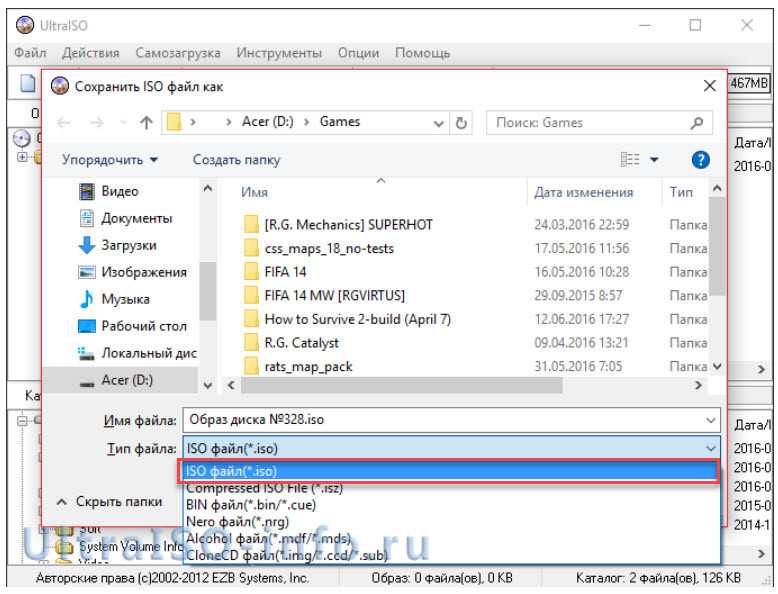778x594 pixels.
Task: Click the Games breadcrumb segment
Action: coord(340,122)
